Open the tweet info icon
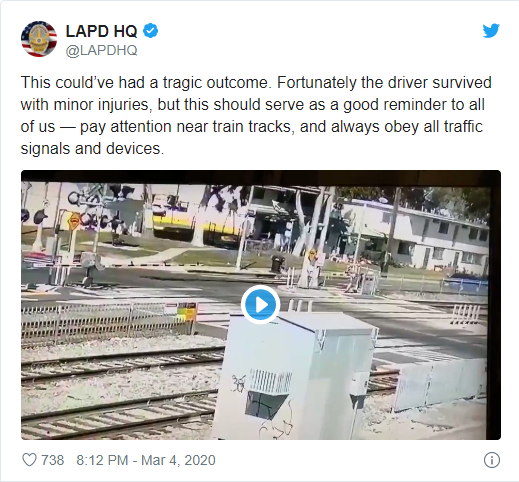 492,460
